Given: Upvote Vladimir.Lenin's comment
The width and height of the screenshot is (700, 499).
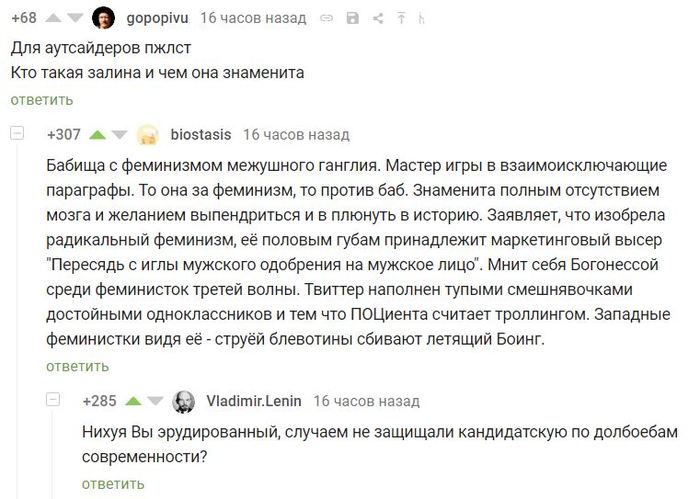Looking at the screenshot, I should (133, 402).
